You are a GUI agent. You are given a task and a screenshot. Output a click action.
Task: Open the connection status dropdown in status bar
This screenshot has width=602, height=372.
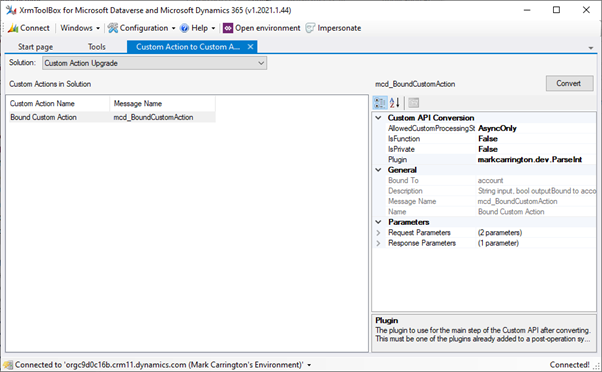point(309,365)
